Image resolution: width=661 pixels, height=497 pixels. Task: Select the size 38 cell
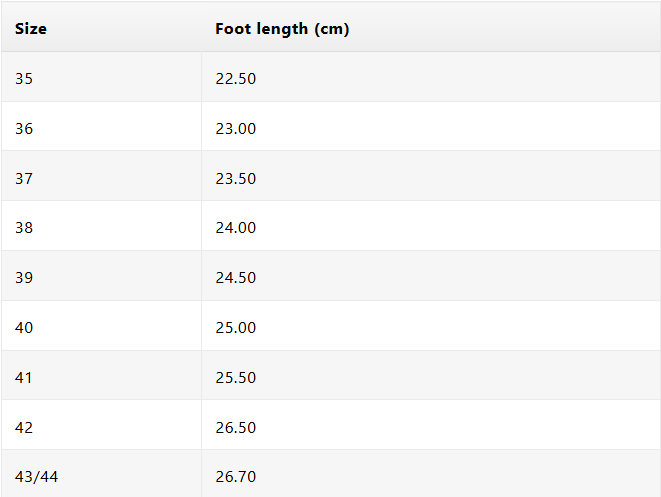coord(24,227)
